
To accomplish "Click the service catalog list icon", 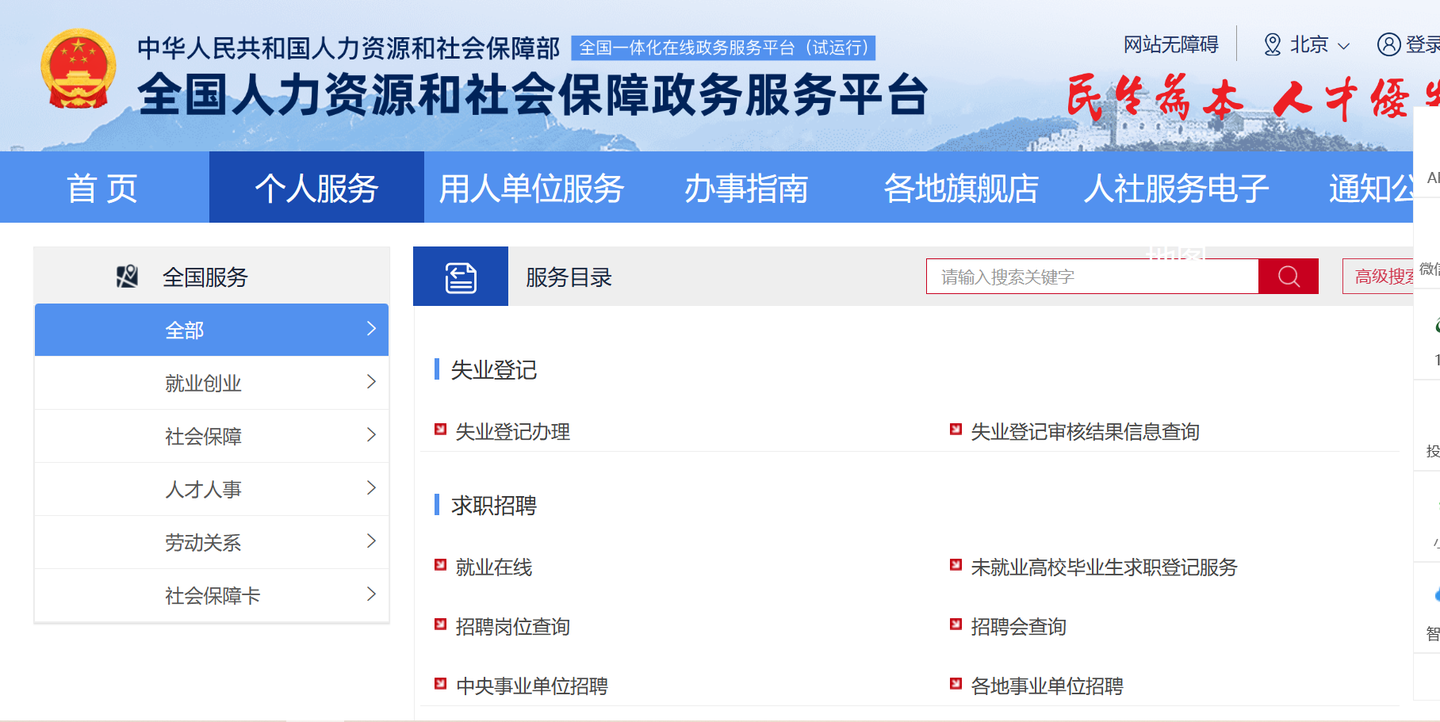I will coord(460,277).
